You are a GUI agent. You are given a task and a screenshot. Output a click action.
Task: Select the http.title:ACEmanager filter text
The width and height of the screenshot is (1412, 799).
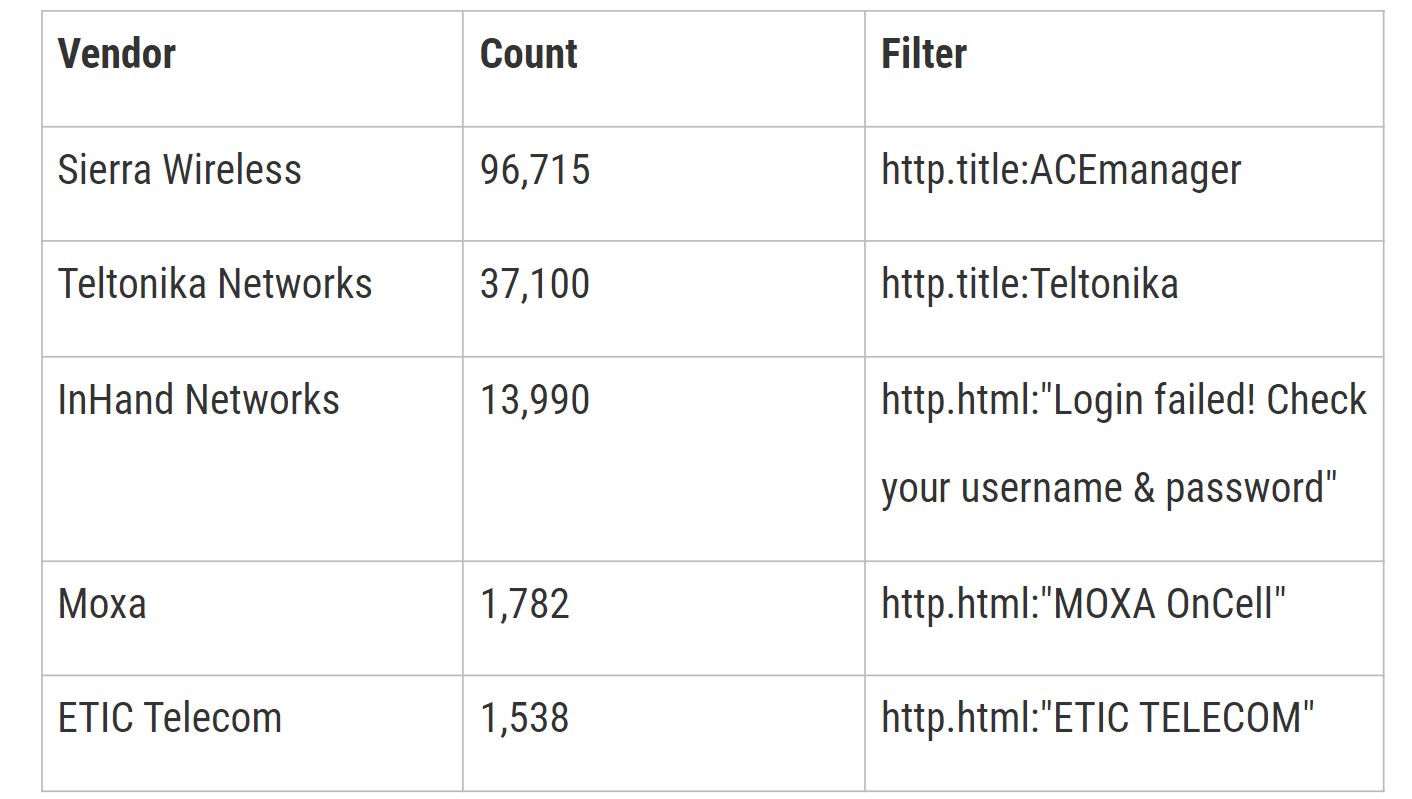click(1061, 170)
